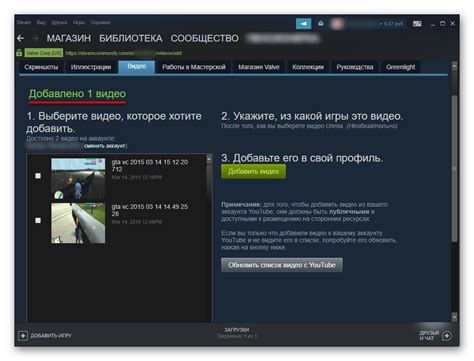Click video list scrollbar up arrow
The width and height of the screenshot is (474, 361).
pyautogui.click(x=209, y=159)
